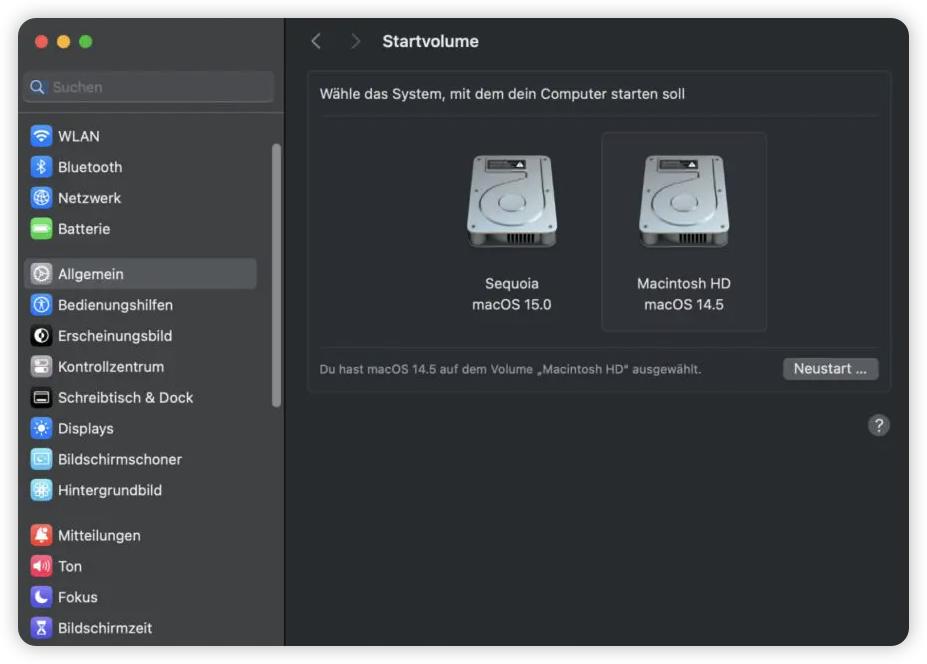927x664 pixels.
Task: Click the sidebar scrollbar
Action: point(276,275)
